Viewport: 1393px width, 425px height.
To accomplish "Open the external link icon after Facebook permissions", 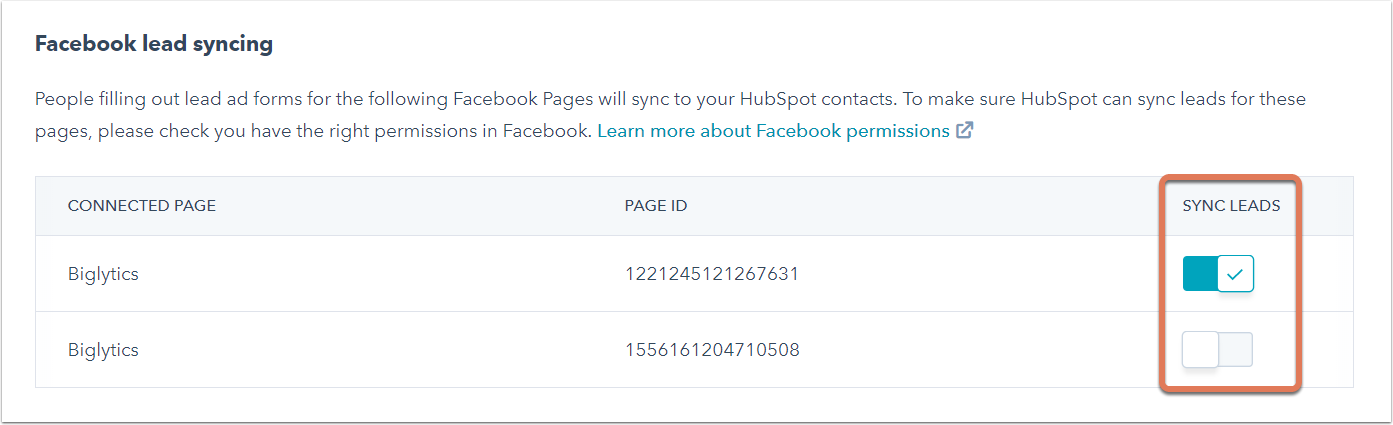I will [965, 131].
